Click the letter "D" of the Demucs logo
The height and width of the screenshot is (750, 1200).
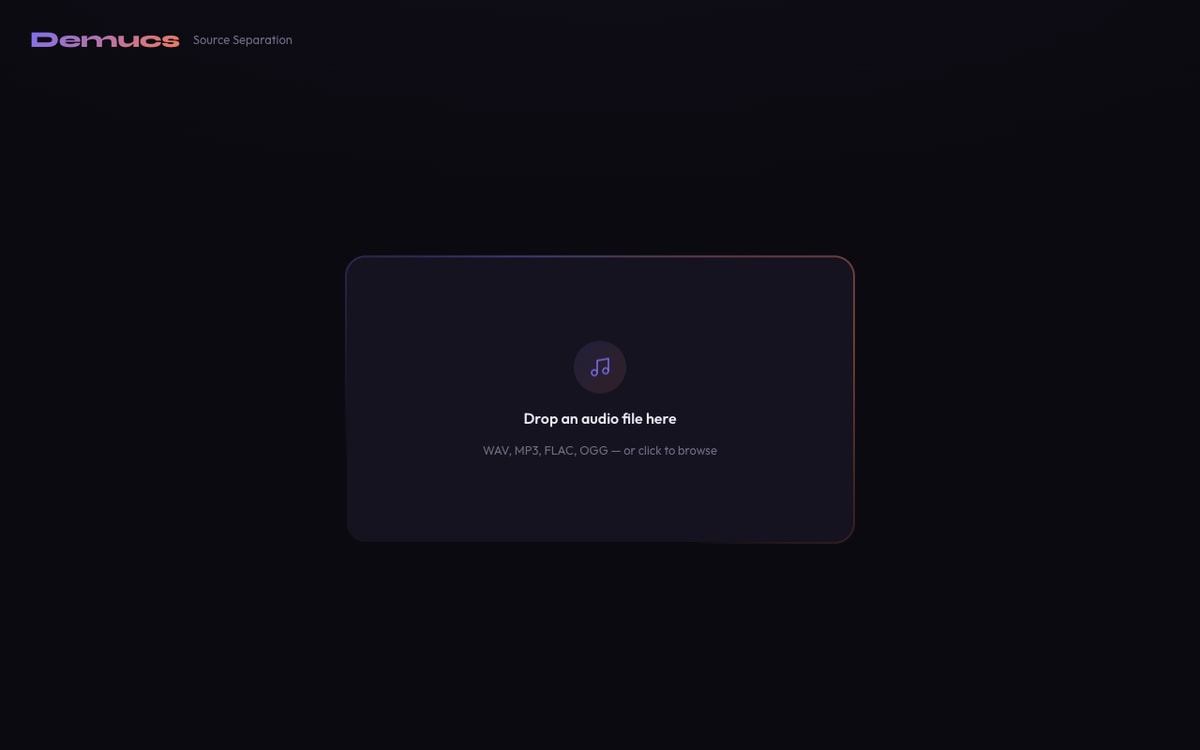click(43, 40)
